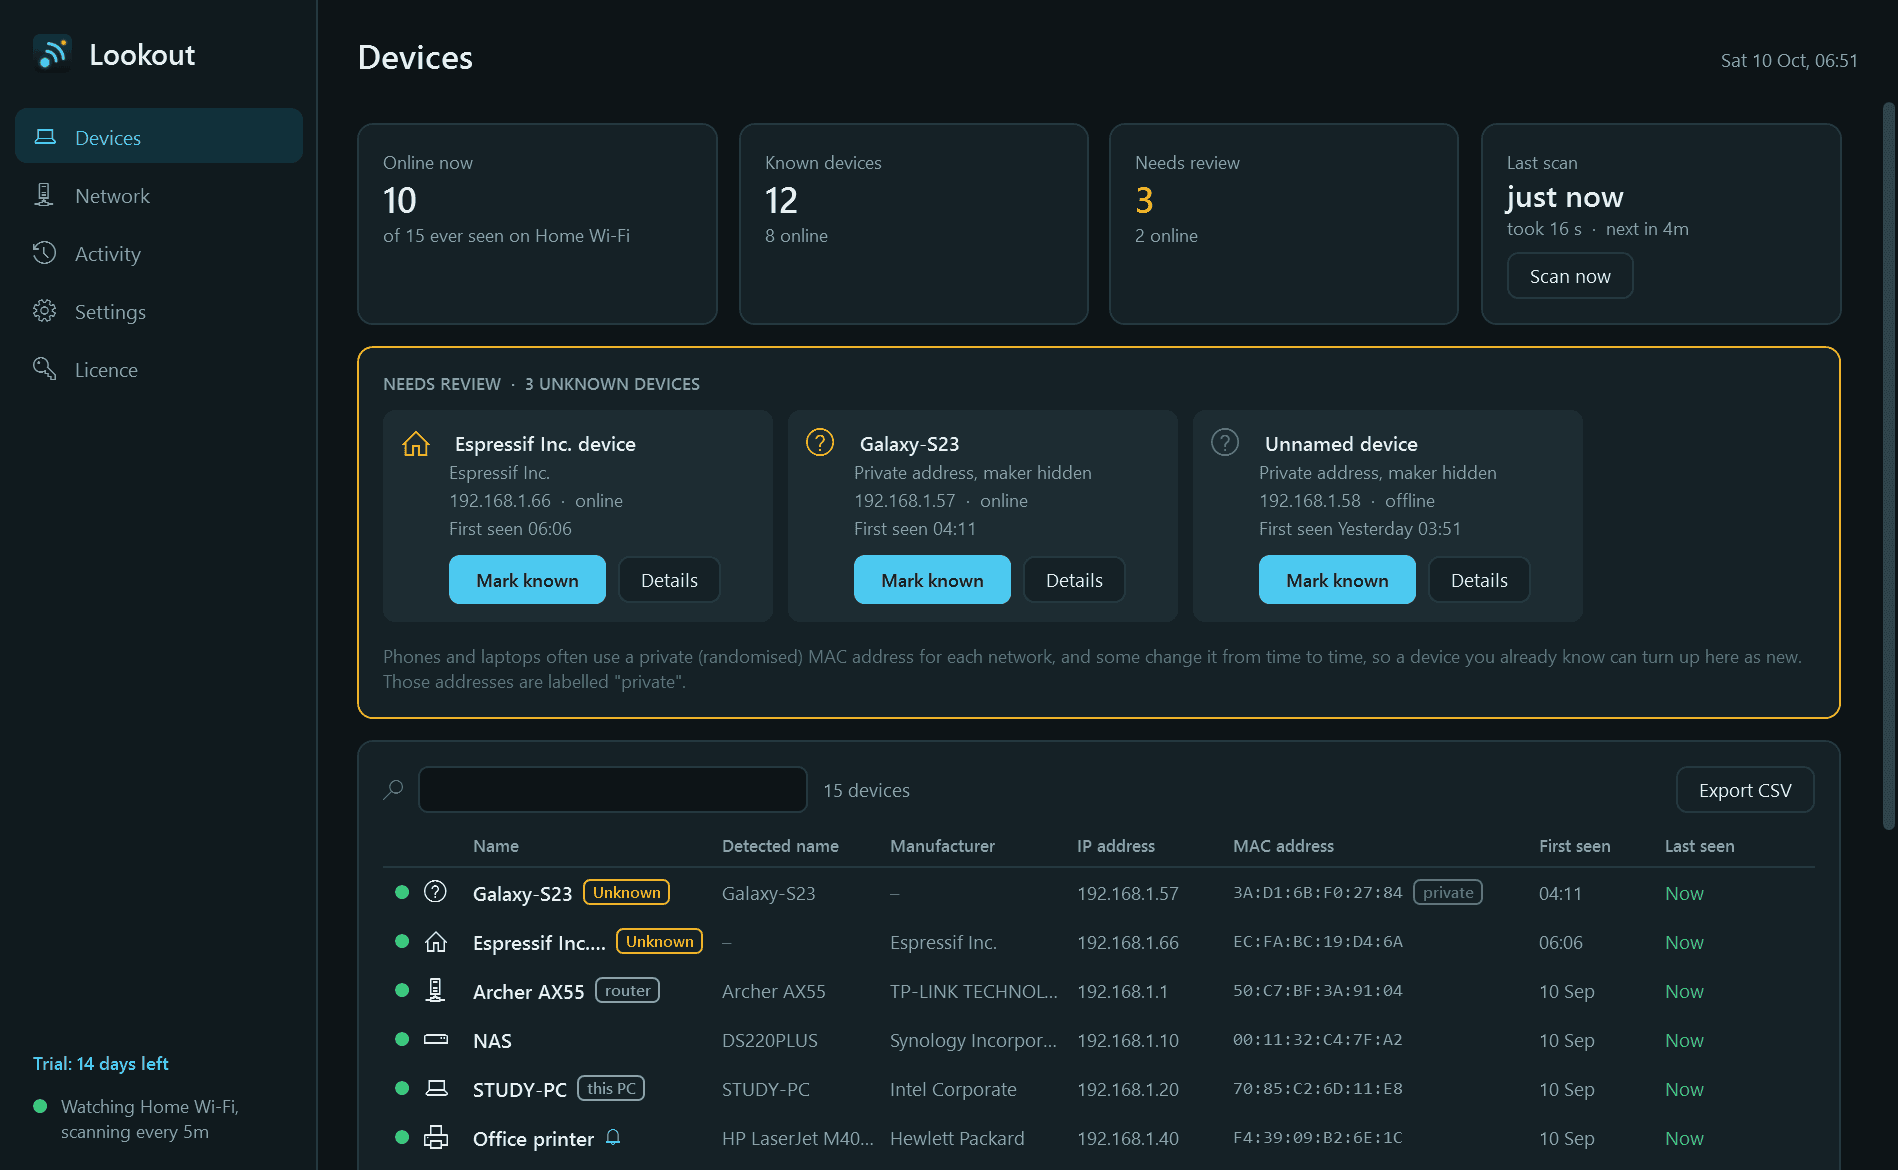This screenshot has height=1170, width=1898.
Task: Click the Known devices summary card
Action: [914, 224]
